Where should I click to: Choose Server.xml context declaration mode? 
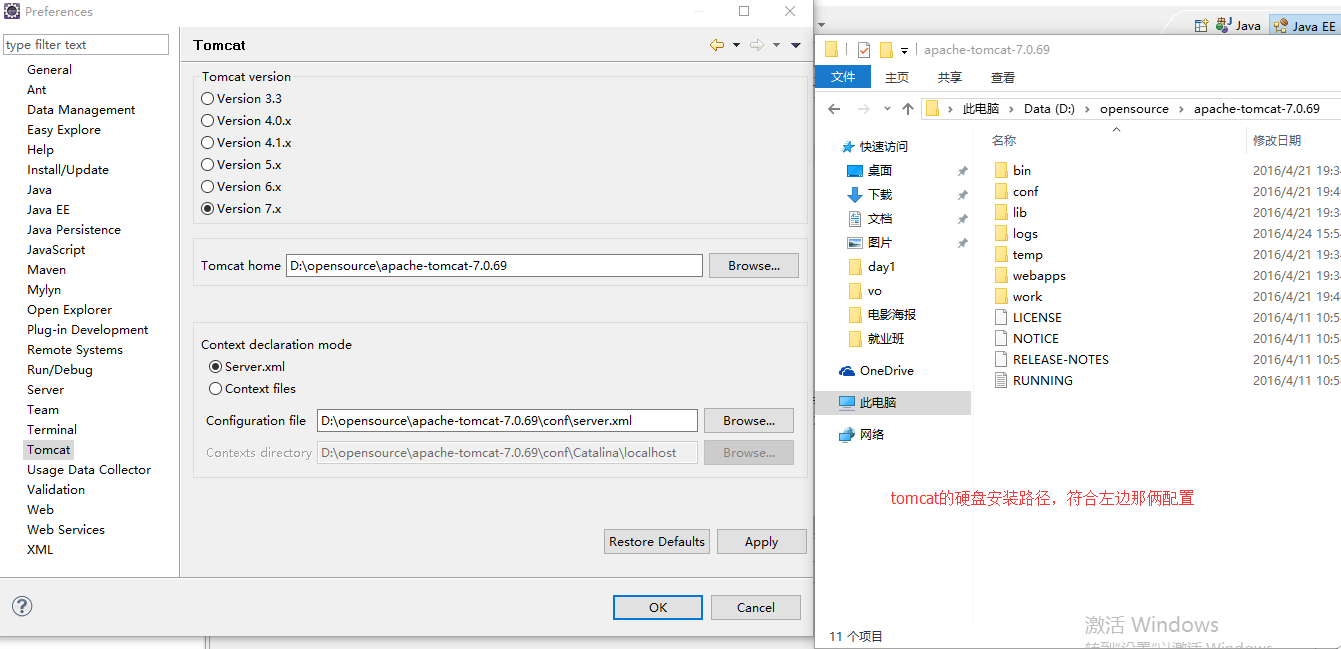point(215,367)
